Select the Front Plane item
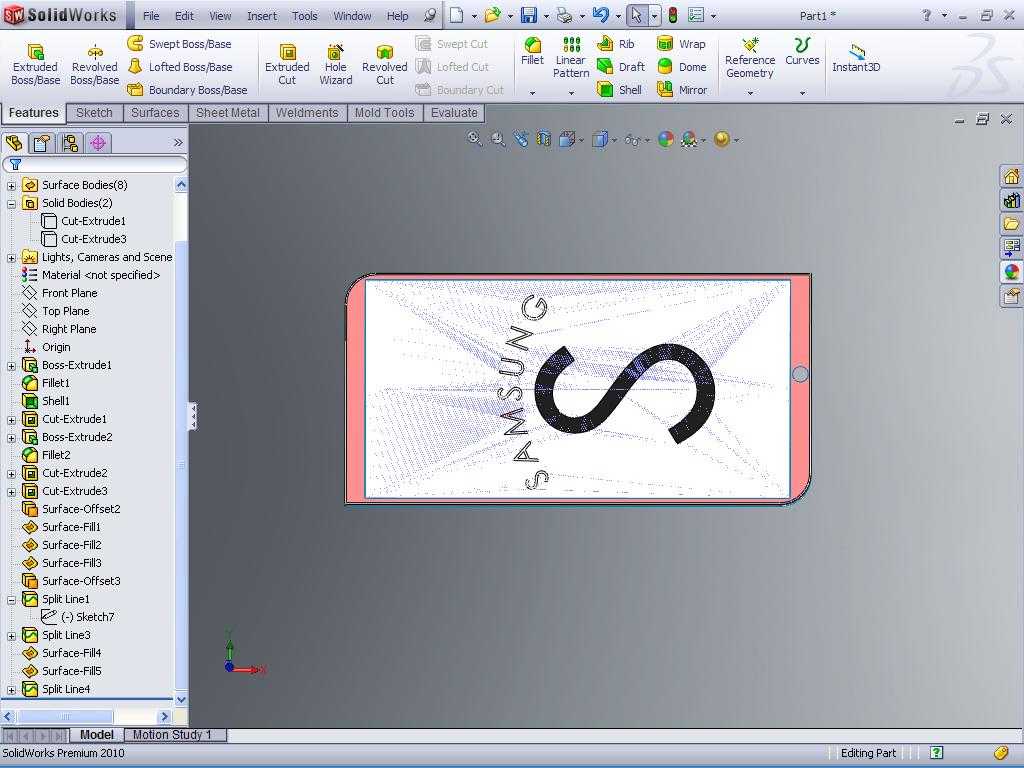The width and height of the screenshot is (1024, 768). point(70,293)
